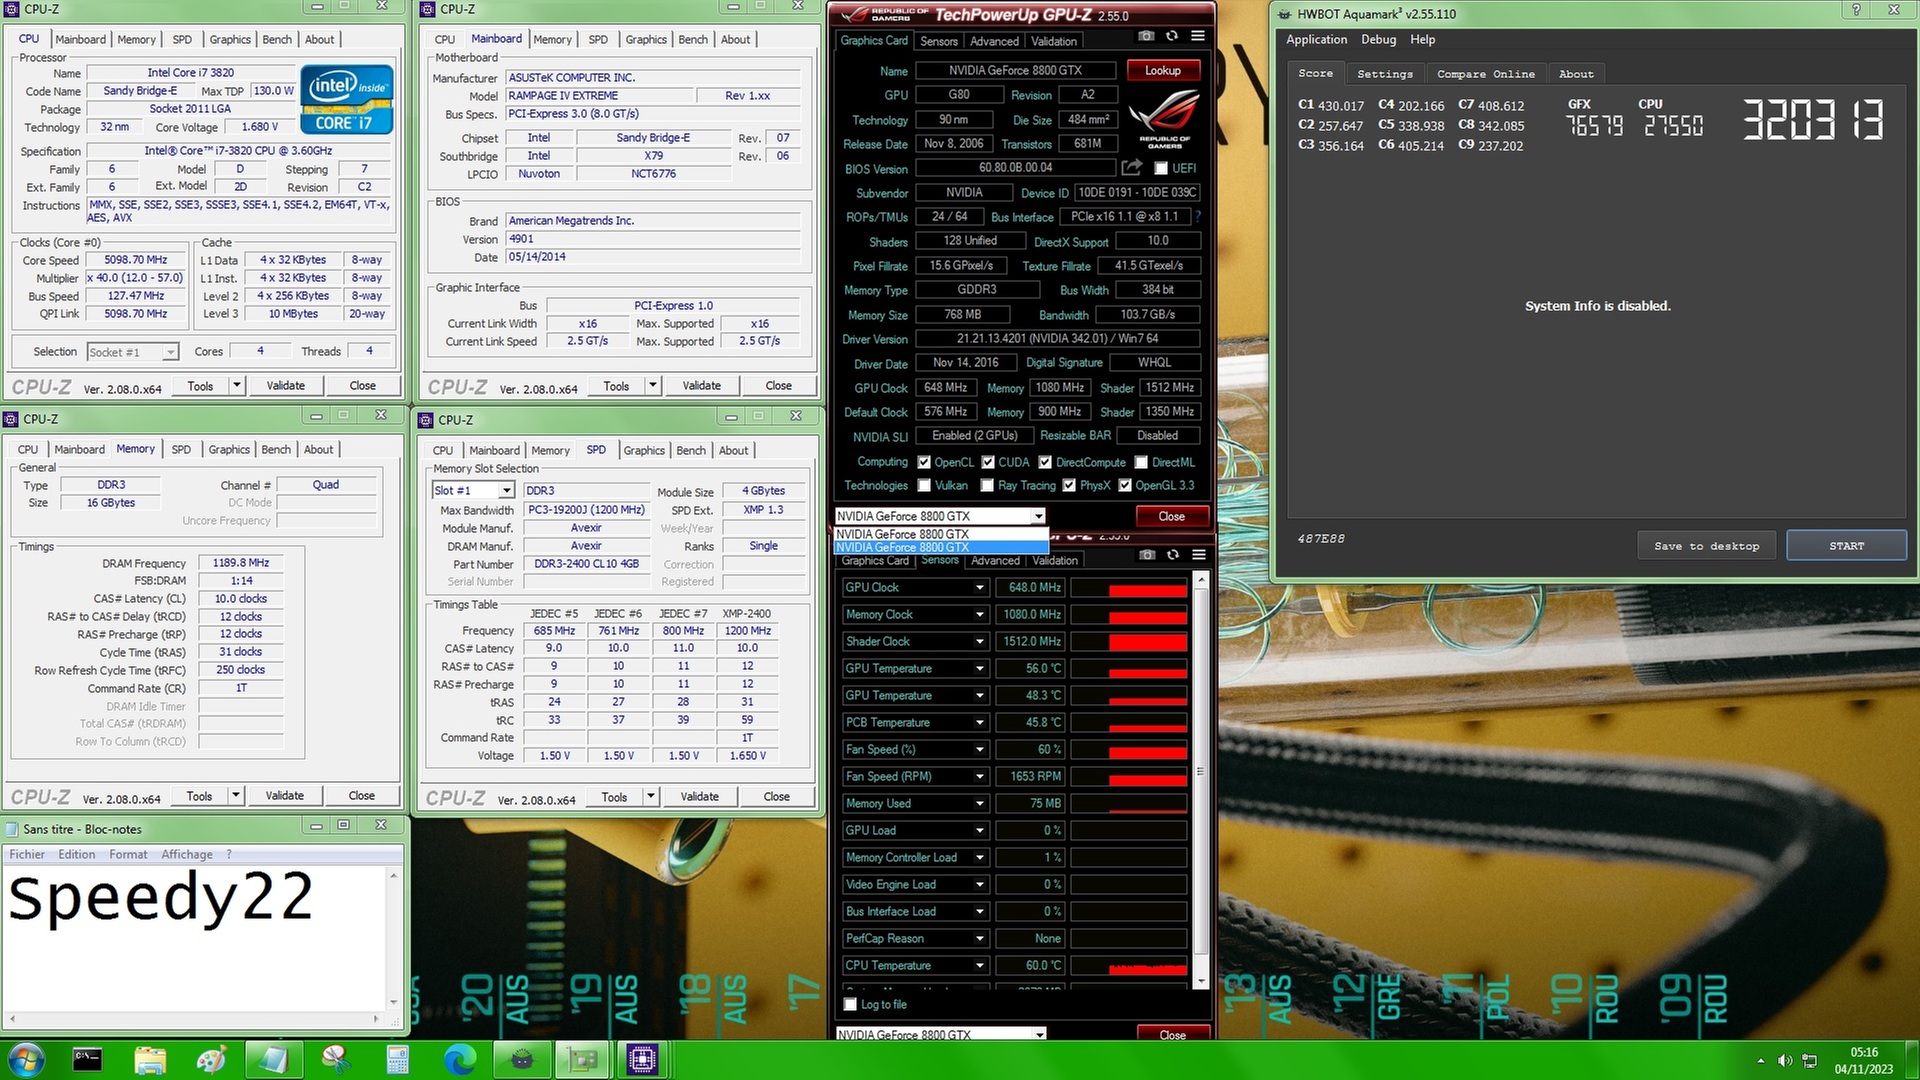Open the Compare Online tab in HWBOT Aquamark
This screenshot has height=1080, width=1920.
point(1485,74)
